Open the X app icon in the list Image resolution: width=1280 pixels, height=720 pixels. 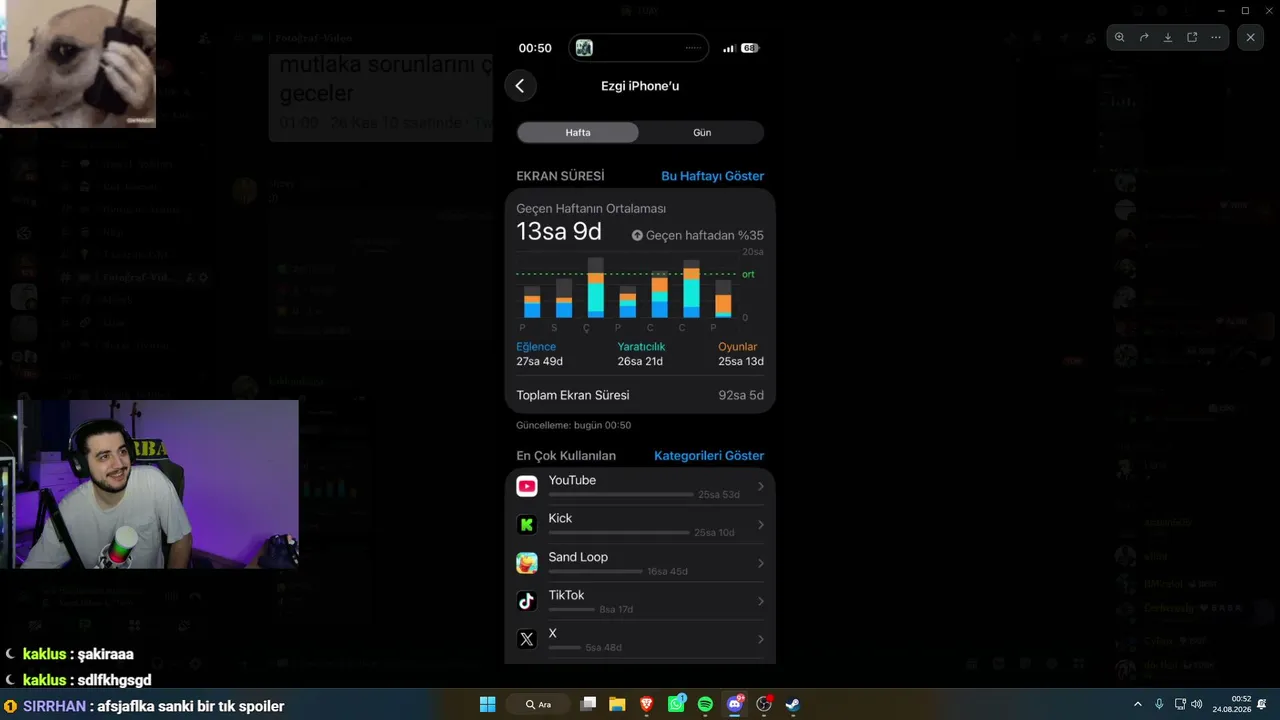pyautogui.click(x=527, y=639)
